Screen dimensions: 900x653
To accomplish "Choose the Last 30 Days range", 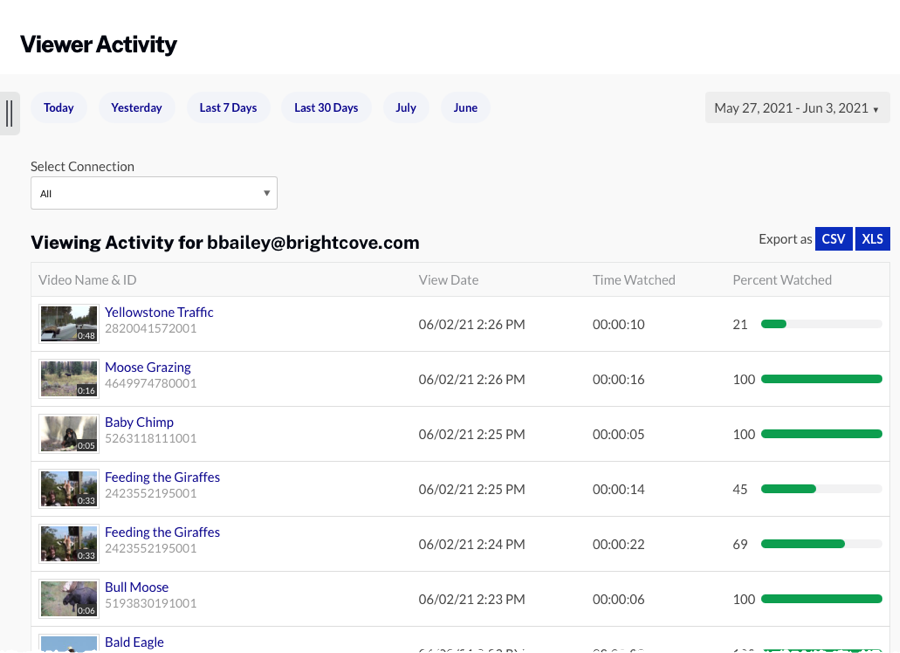I will pyautogui.click(x=326, y=107).
